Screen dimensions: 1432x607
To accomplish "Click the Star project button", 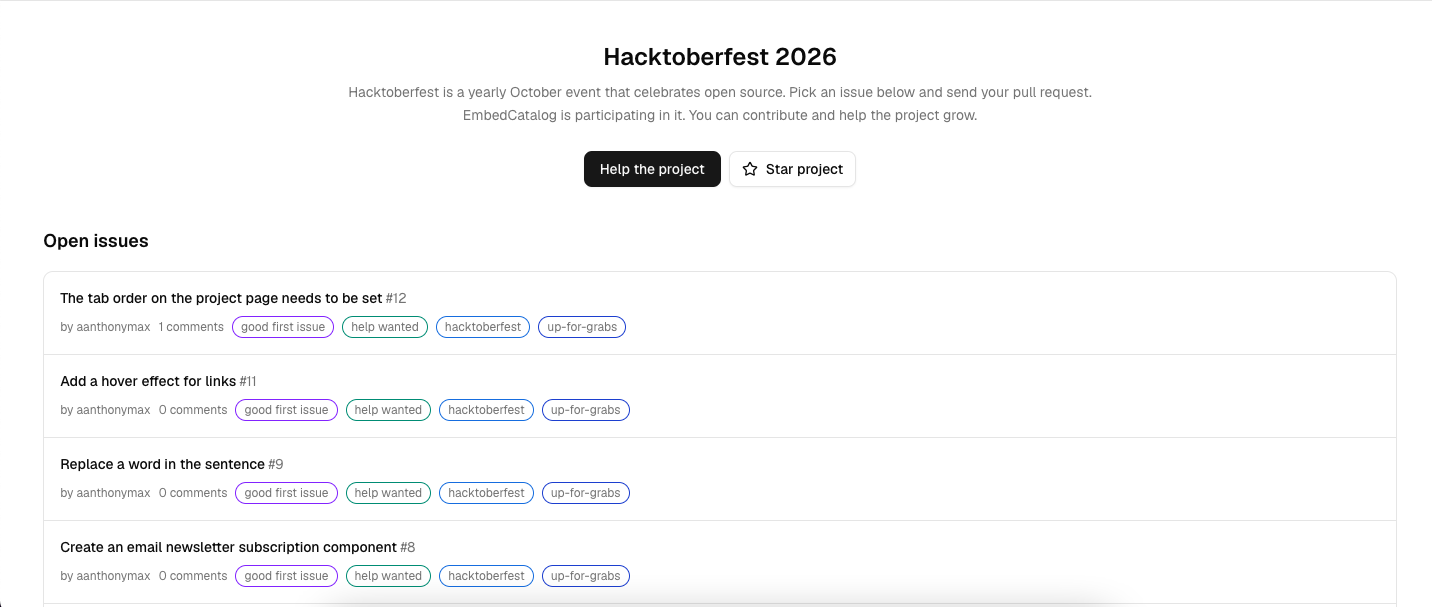I will coord(792,169).
